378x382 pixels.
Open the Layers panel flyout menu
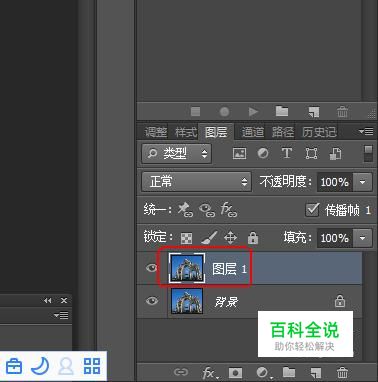(x=366, y=131)
